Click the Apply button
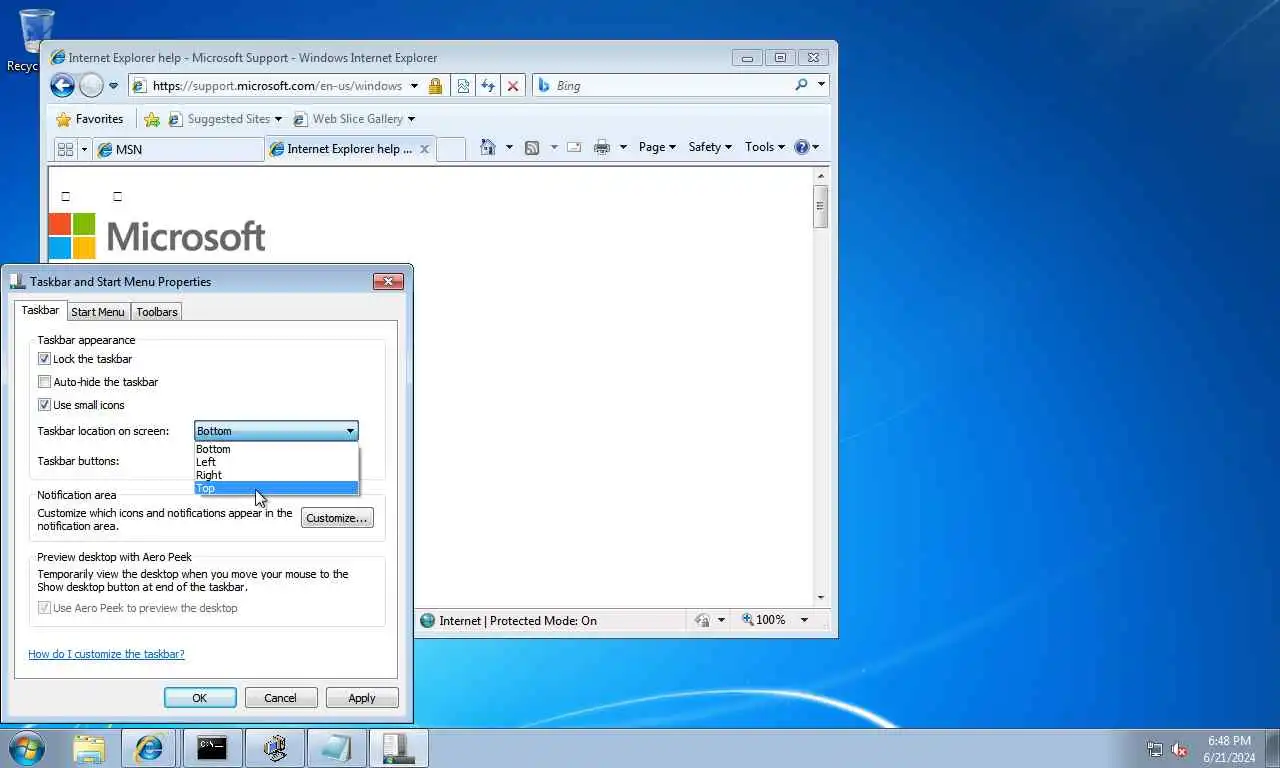1280x768 pixels. click(x=362, y=698)
